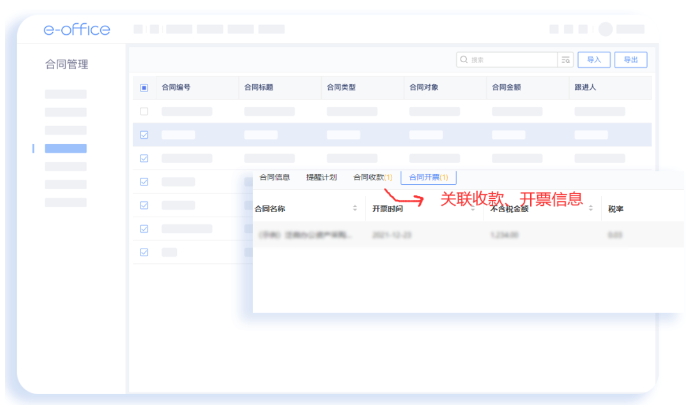
Task: Select the 合同开票 tab
Action: pos(428,177)
